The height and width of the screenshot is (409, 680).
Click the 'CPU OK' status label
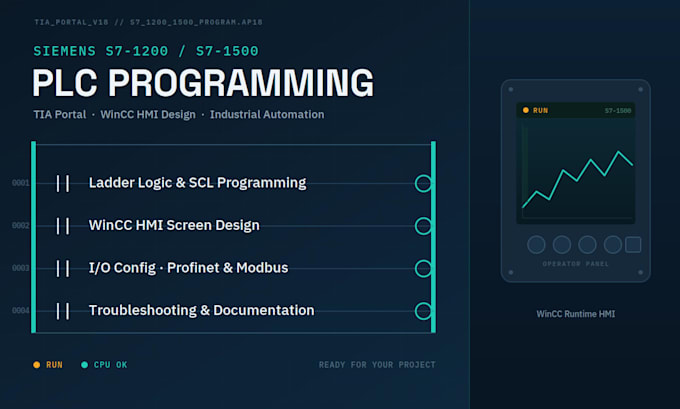pyautogui.click(x=111, y=365)
